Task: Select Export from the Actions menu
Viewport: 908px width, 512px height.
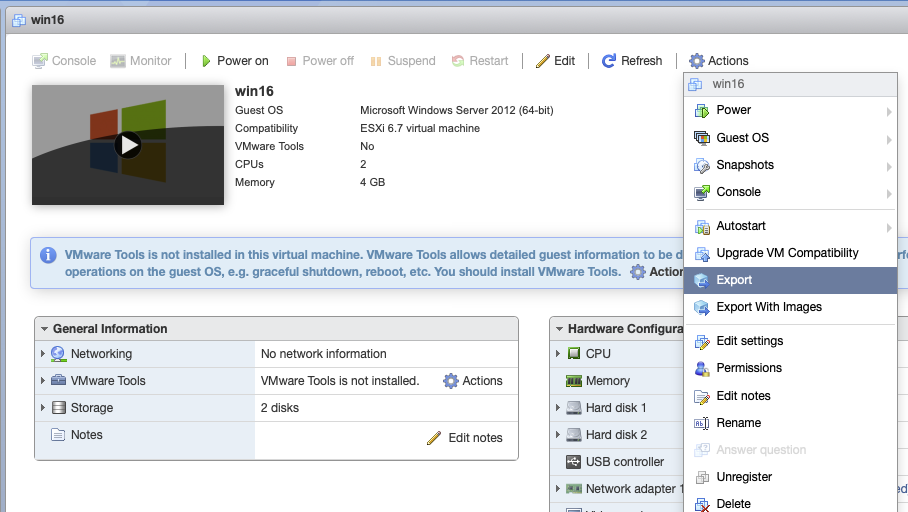Action: pyautogui.click(x=734, y=280)
